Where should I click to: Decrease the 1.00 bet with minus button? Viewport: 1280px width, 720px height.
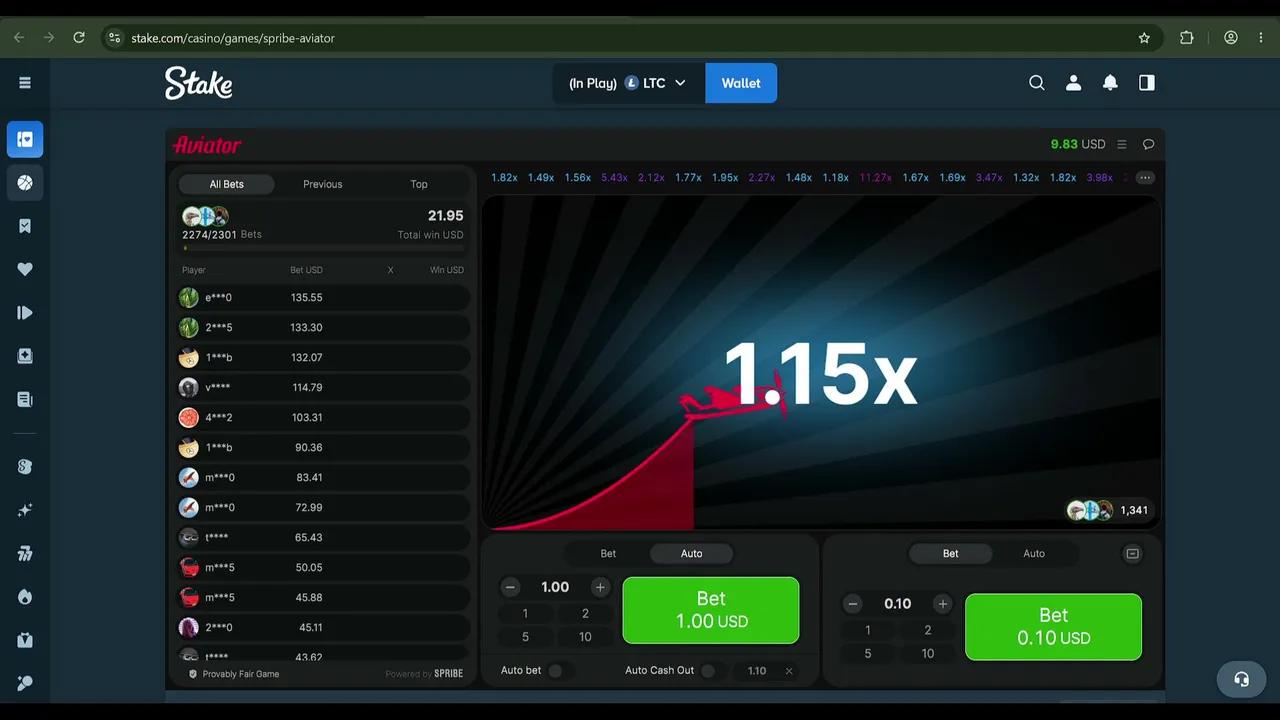coord(510,588)
